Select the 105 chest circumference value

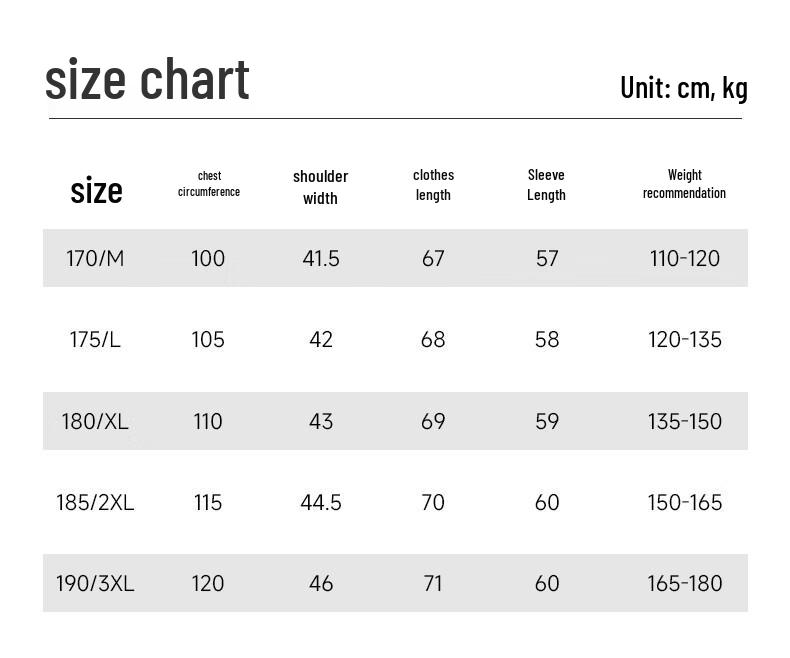coord(208,339)
